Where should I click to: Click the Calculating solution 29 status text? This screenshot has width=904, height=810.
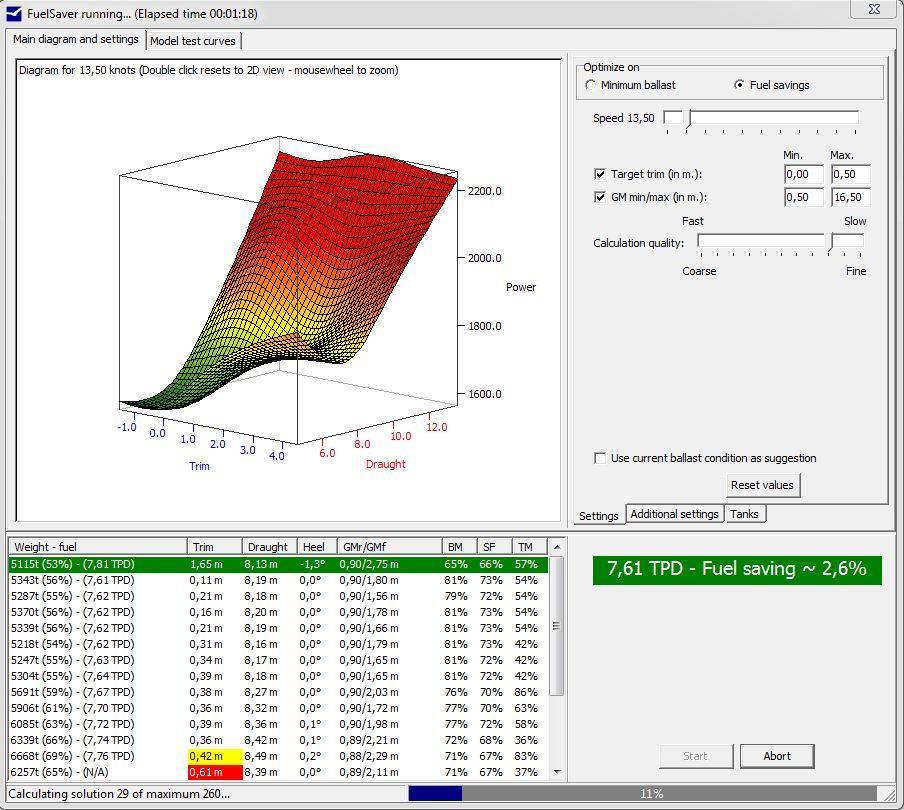[x=119, y=794]
